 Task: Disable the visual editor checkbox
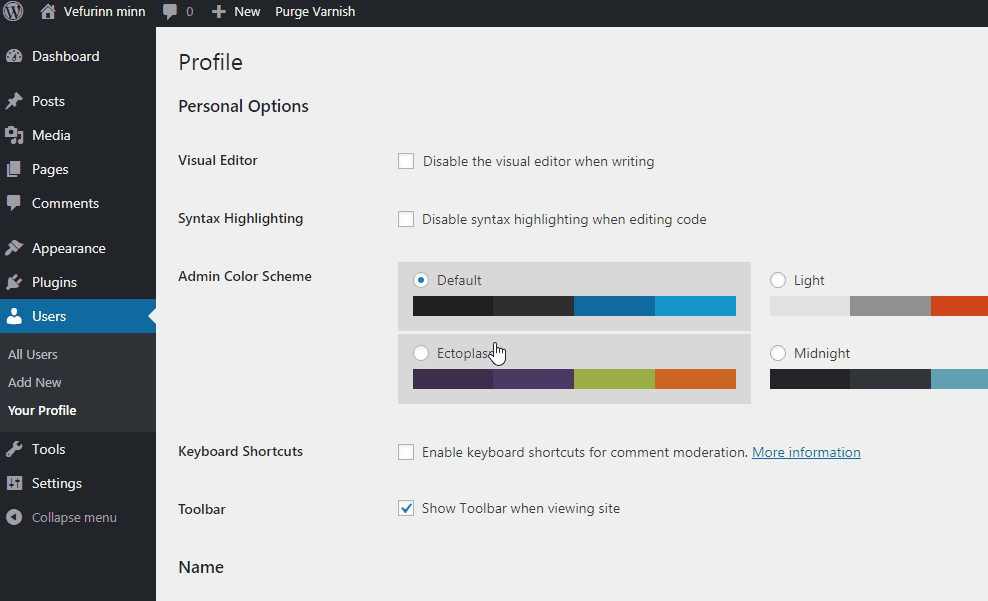point(406,161)
